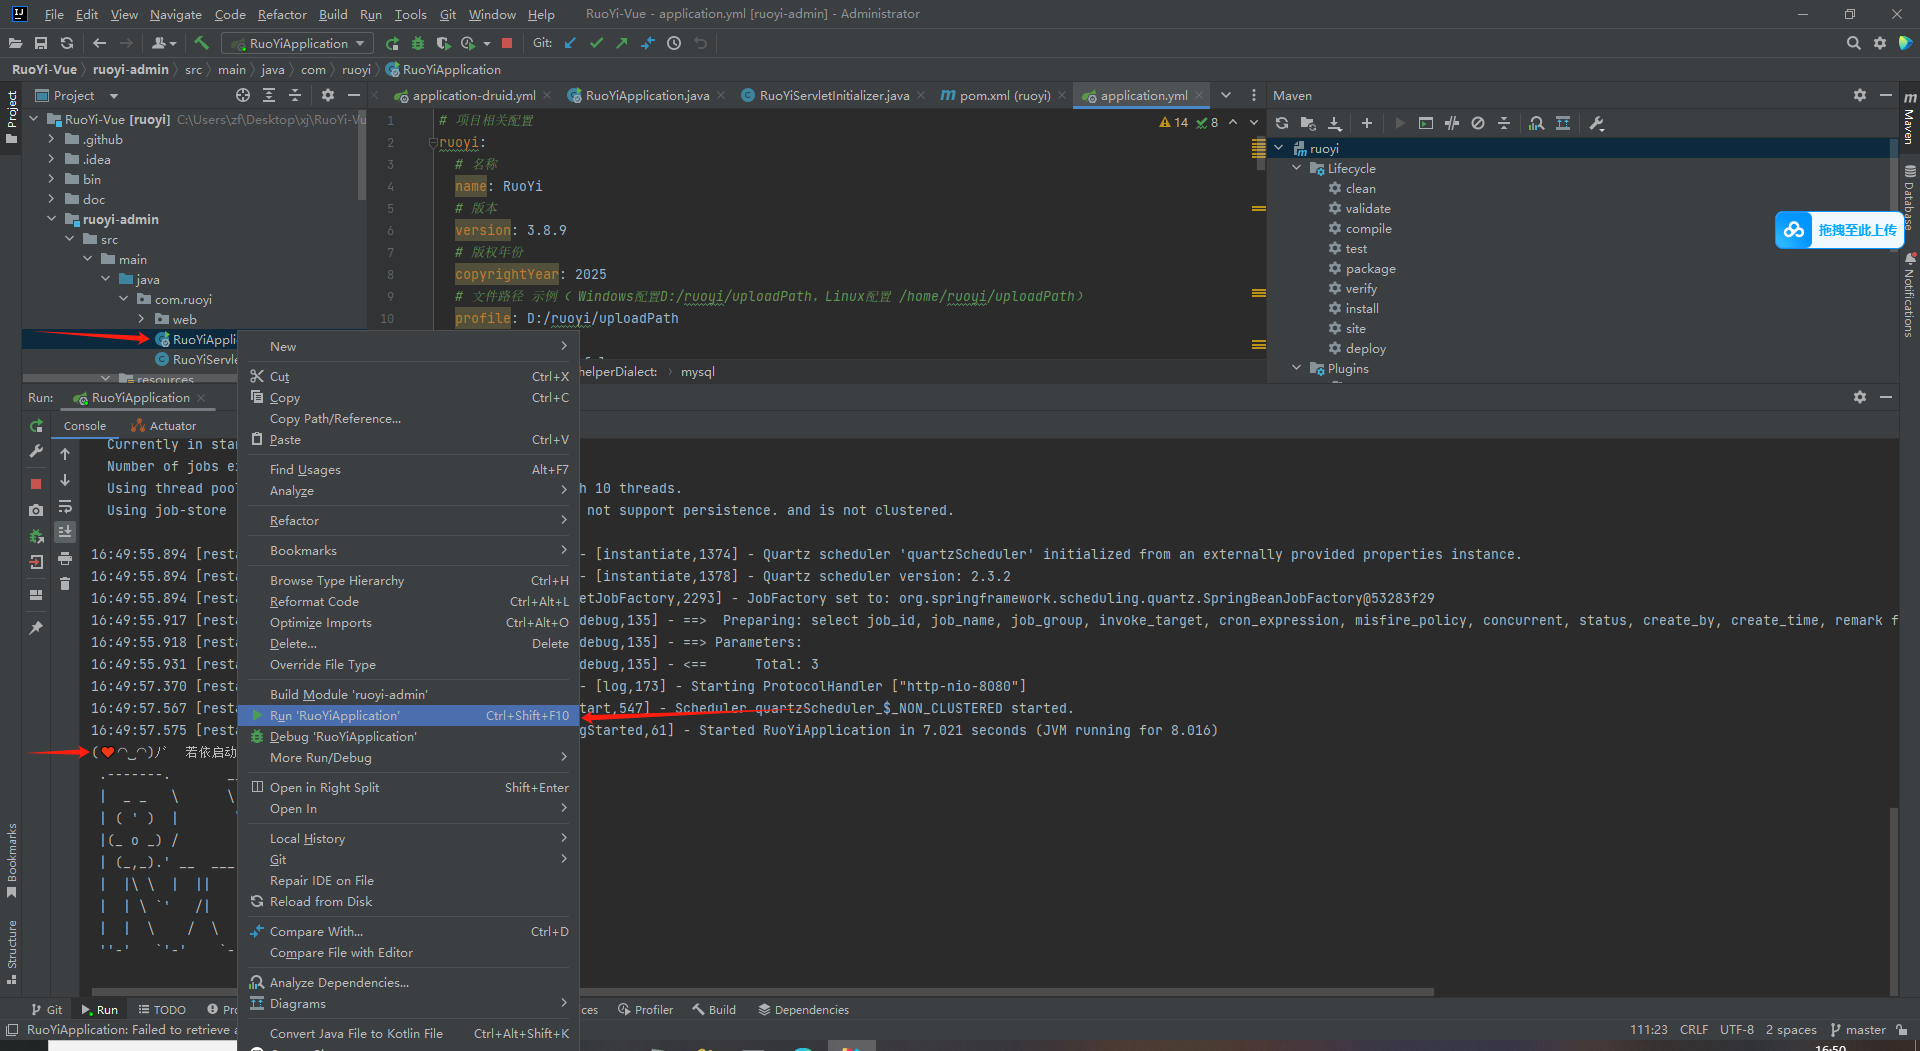Choose Reformat Code in context menu
1920x1051 pixels.
[x=409, y=601]
